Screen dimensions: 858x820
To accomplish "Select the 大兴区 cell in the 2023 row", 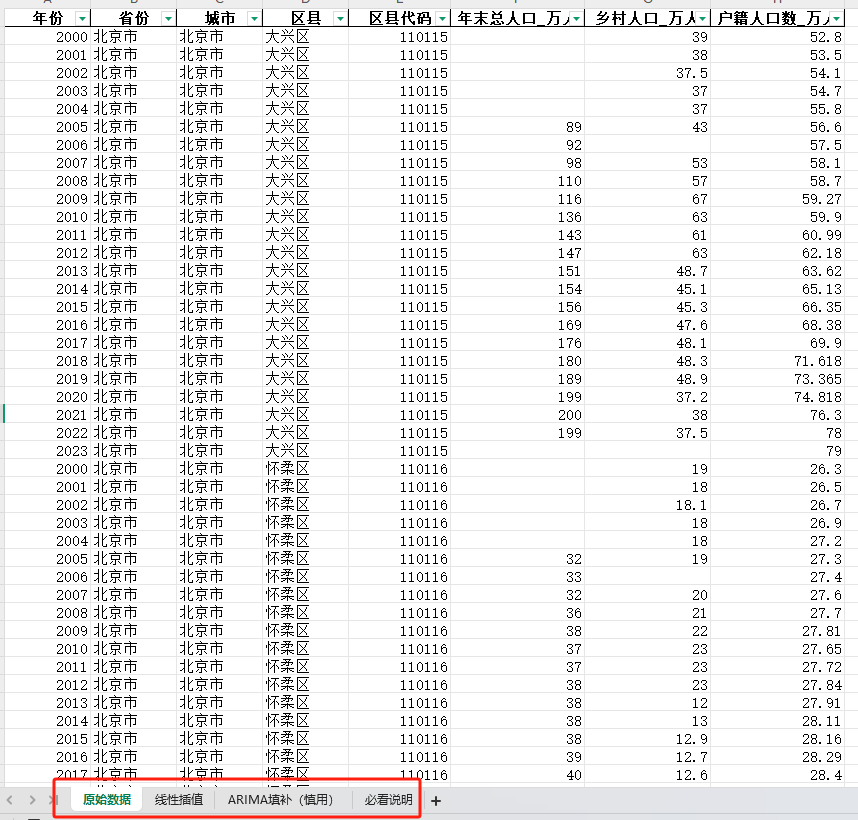I will 305,451.
